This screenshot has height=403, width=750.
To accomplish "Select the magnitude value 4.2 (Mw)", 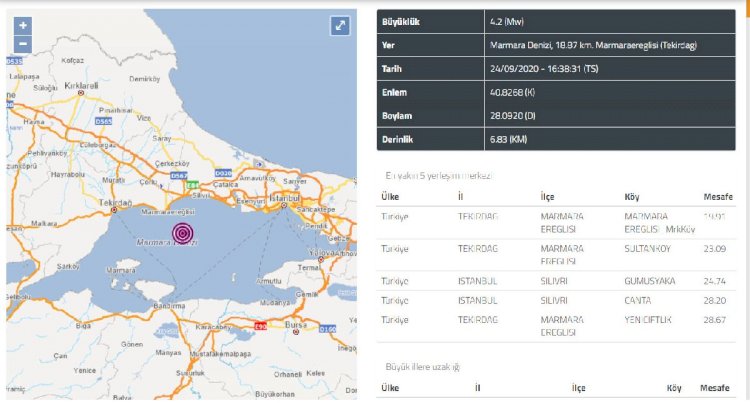I will coord(507,22).
